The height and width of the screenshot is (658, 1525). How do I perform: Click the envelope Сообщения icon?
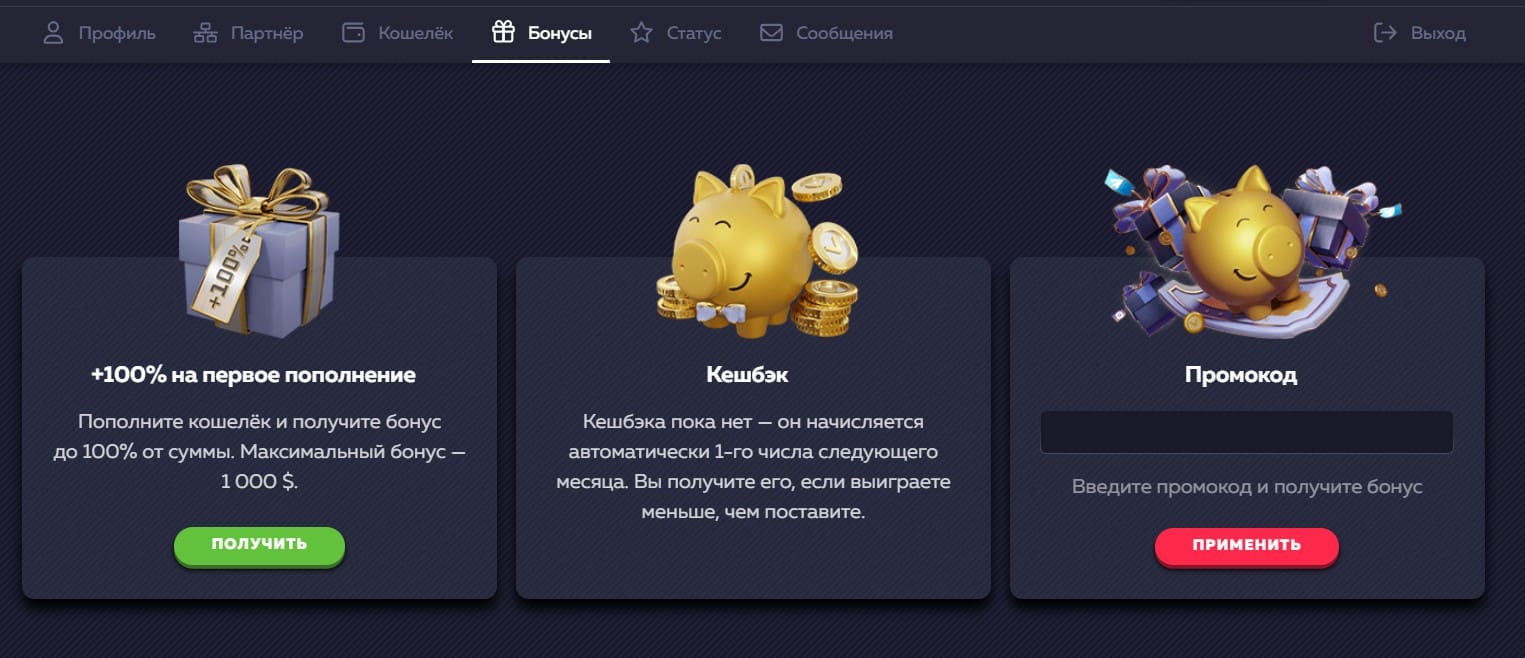(771, 33)
